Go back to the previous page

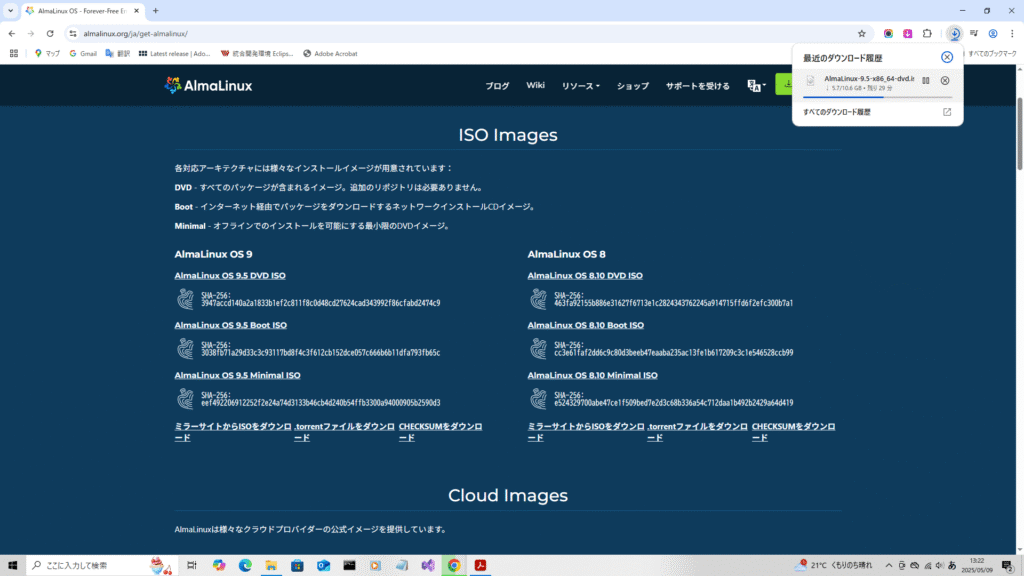coord(12,33)
